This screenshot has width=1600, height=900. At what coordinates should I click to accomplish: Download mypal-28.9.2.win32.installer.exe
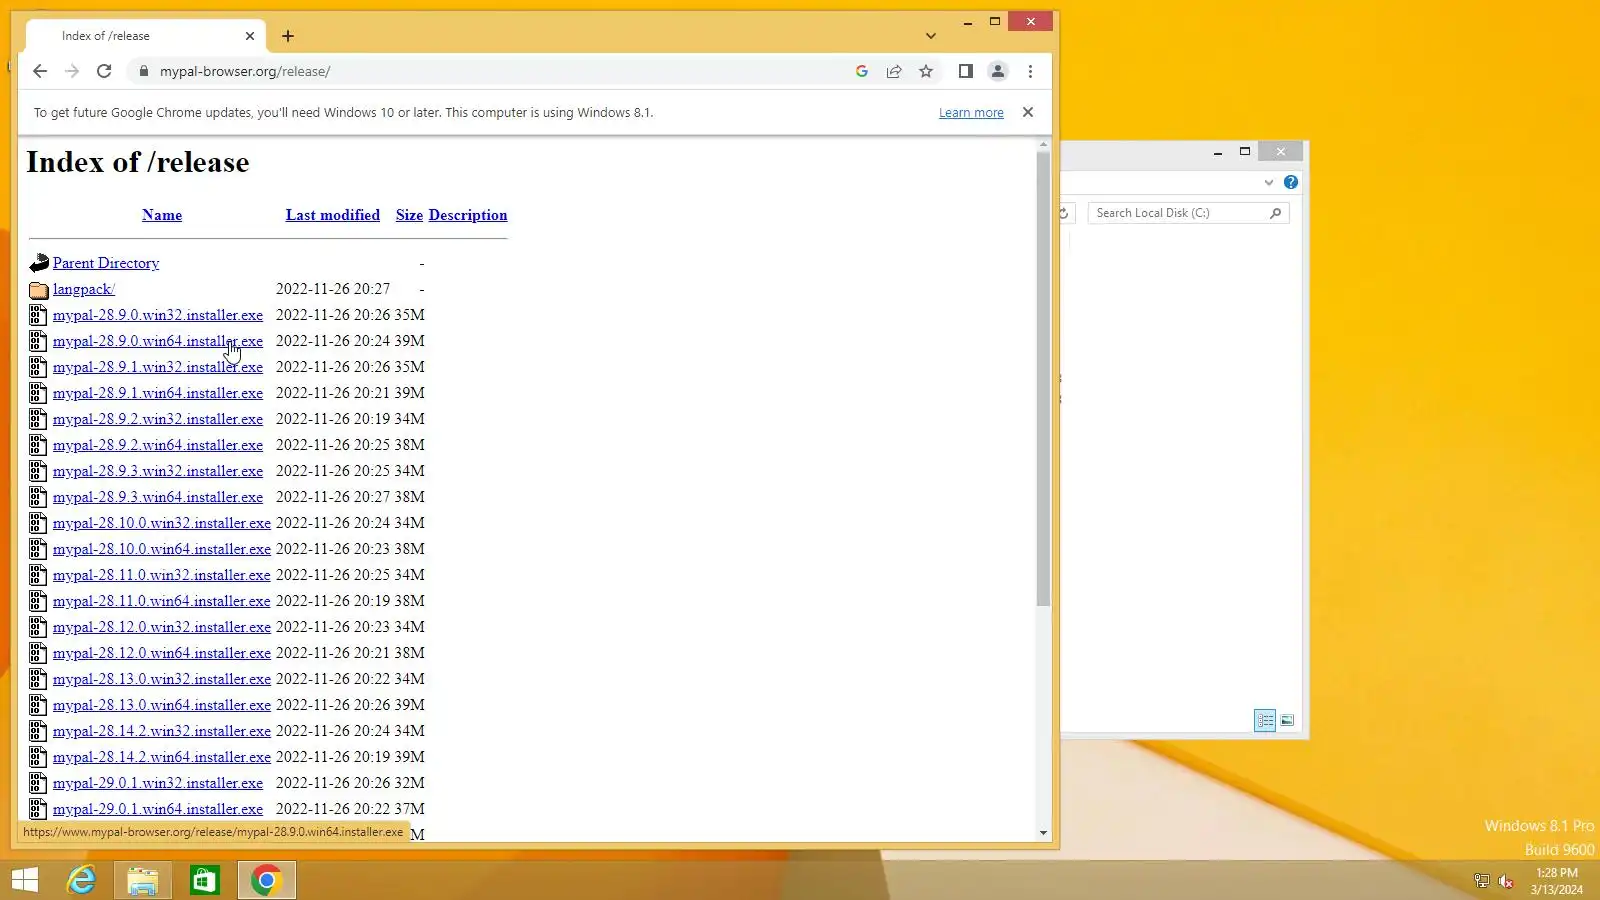(x=158, y=419)
